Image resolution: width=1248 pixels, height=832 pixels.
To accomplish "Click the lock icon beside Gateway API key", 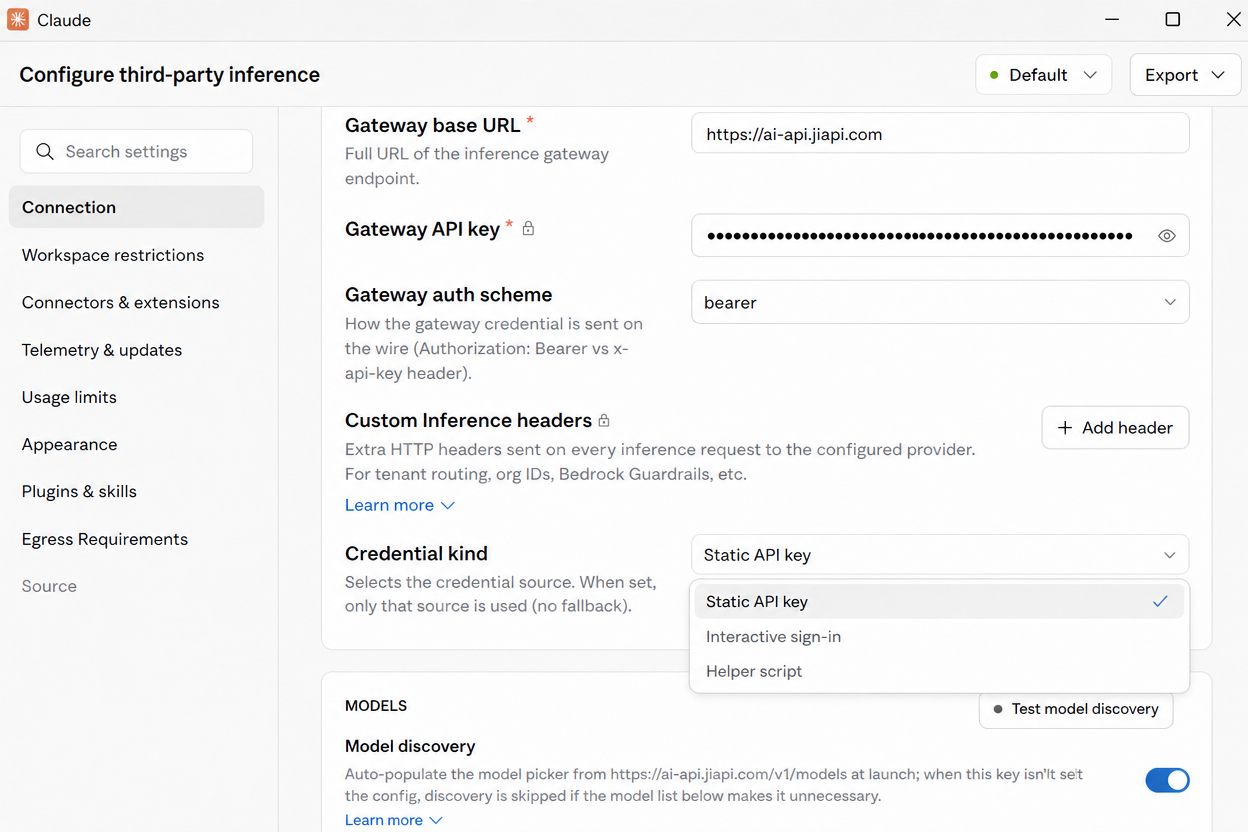I will point(528,229).
